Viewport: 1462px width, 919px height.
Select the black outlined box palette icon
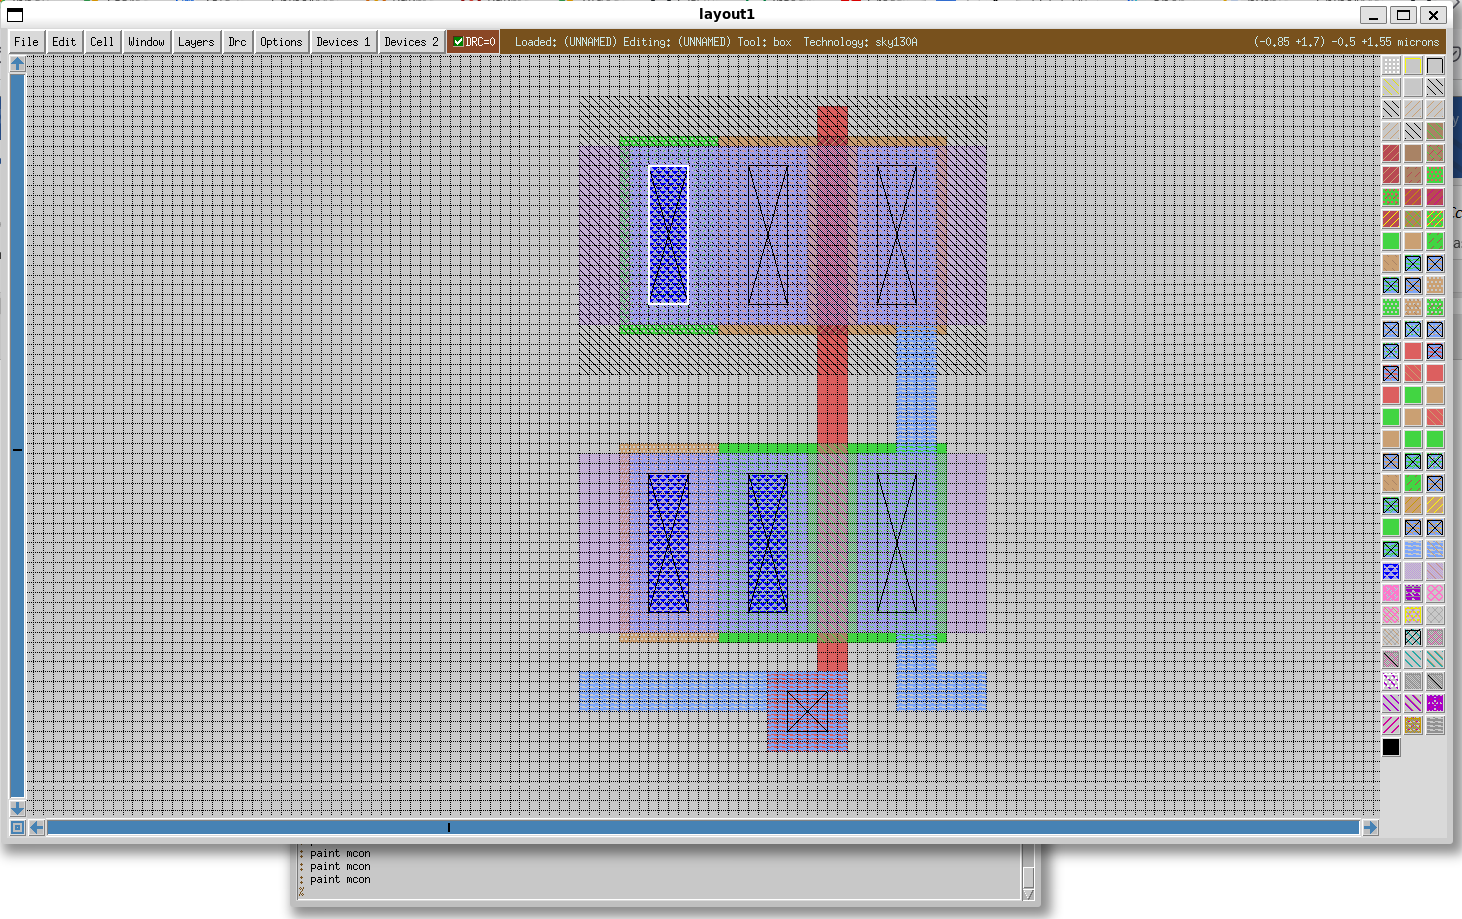1435,65
